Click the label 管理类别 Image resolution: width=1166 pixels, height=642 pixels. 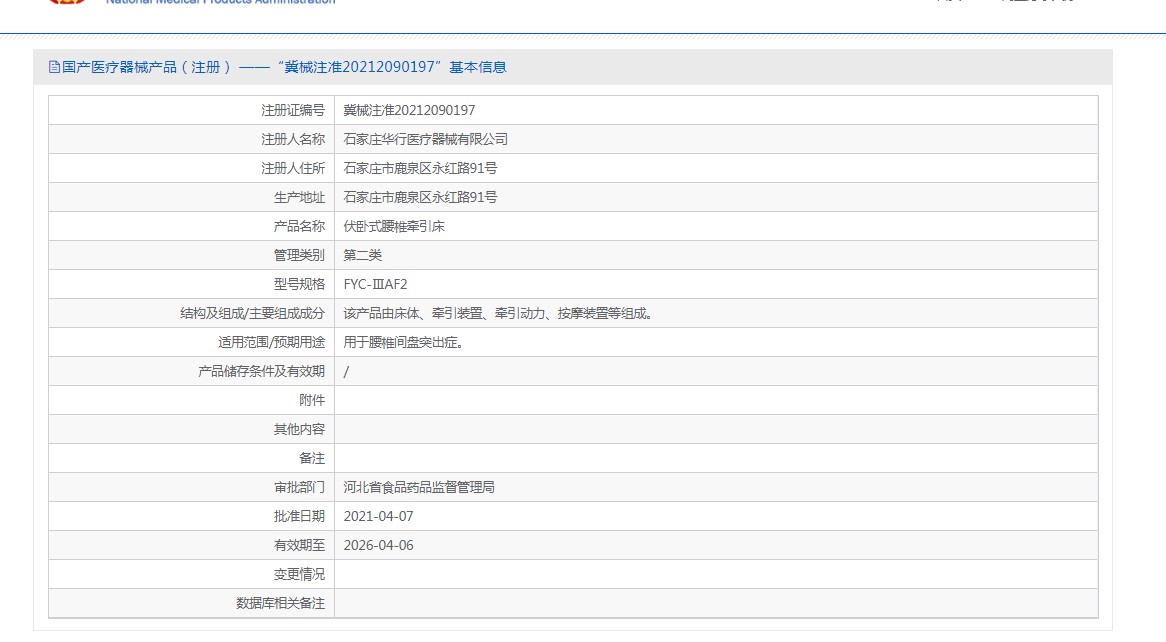click(x=300, y=255)
